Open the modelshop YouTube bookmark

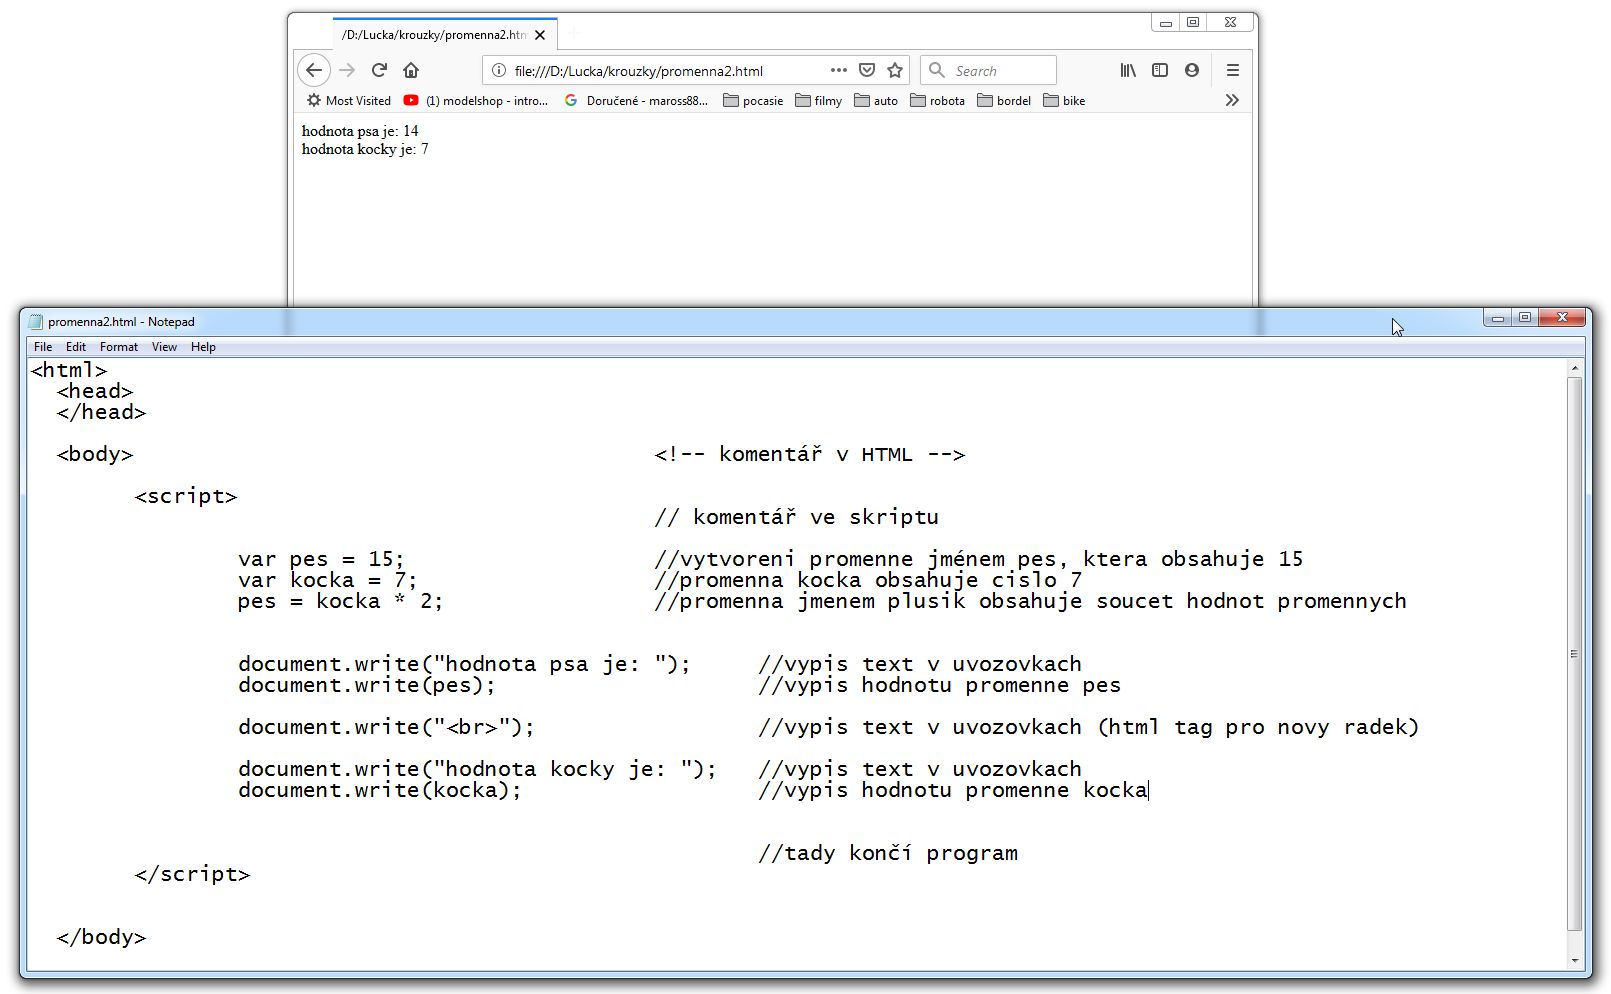click(x=476, y=101)
